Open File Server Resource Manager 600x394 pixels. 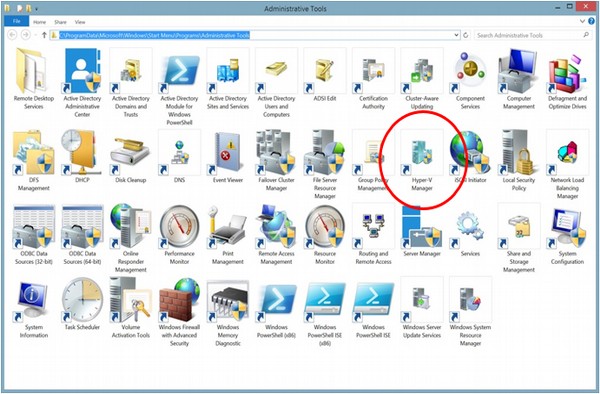324,164
